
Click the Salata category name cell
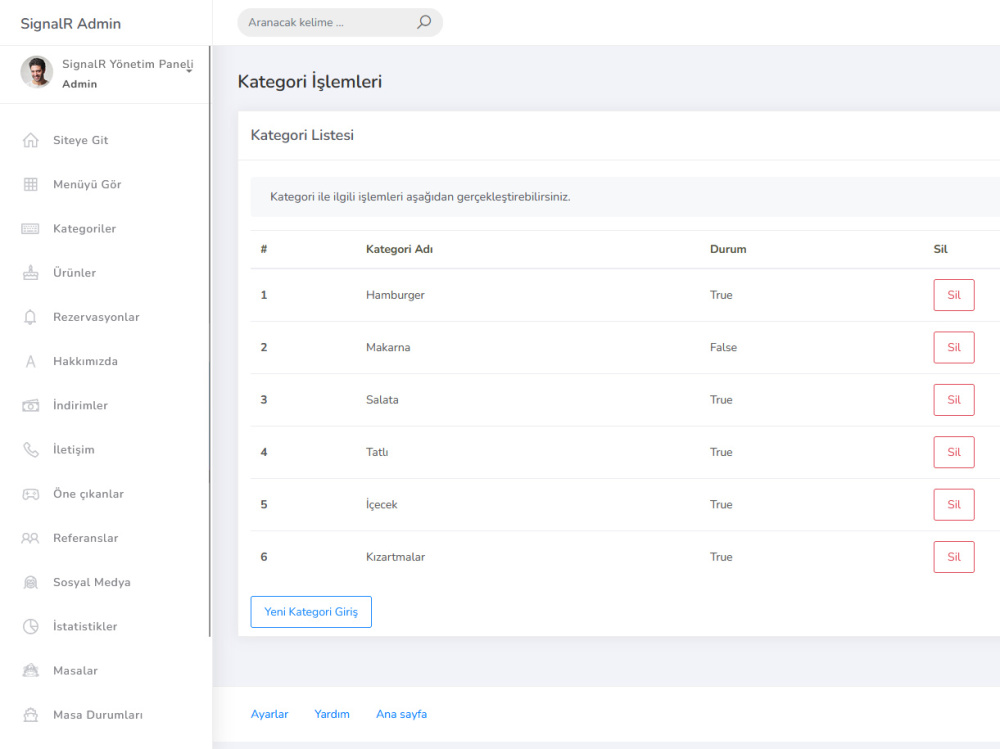tap(382, 399)
